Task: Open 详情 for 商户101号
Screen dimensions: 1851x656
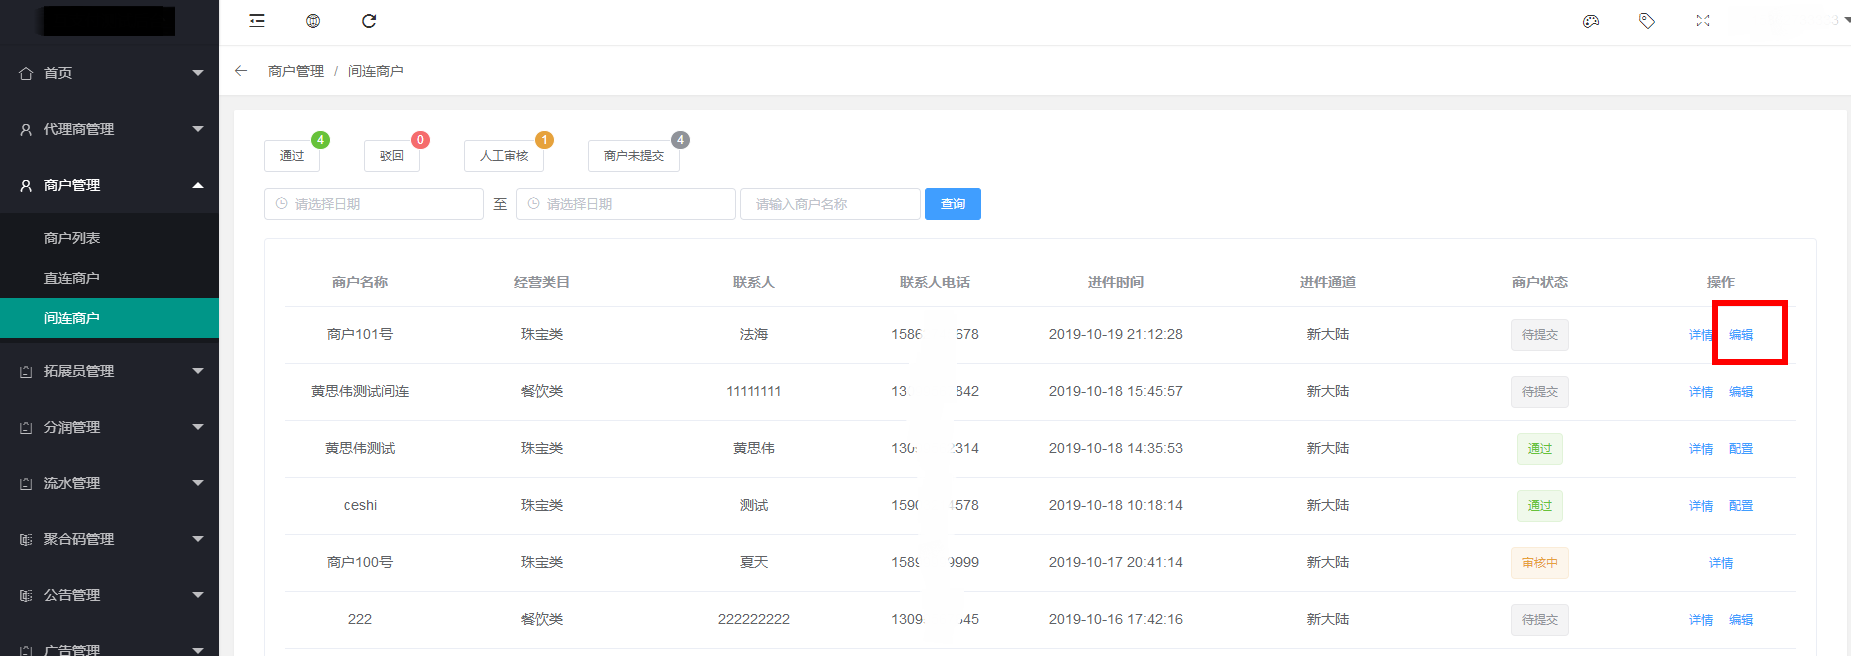Action: pos(1701,335)
